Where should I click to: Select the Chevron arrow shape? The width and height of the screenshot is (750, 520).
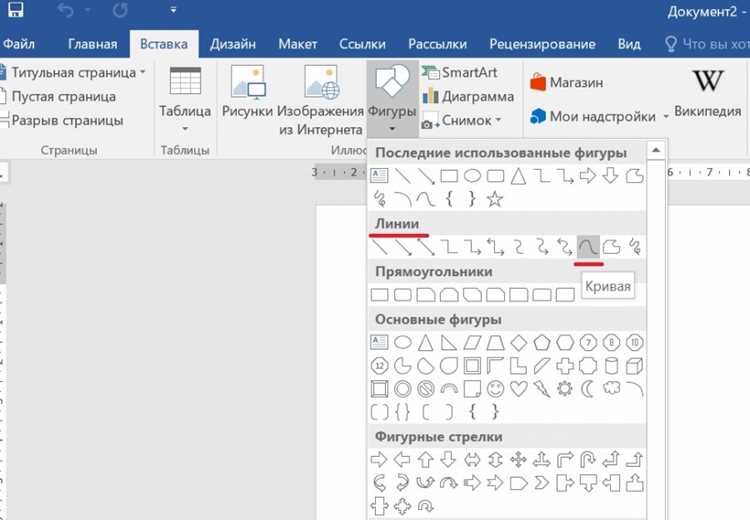coord(541,483)
